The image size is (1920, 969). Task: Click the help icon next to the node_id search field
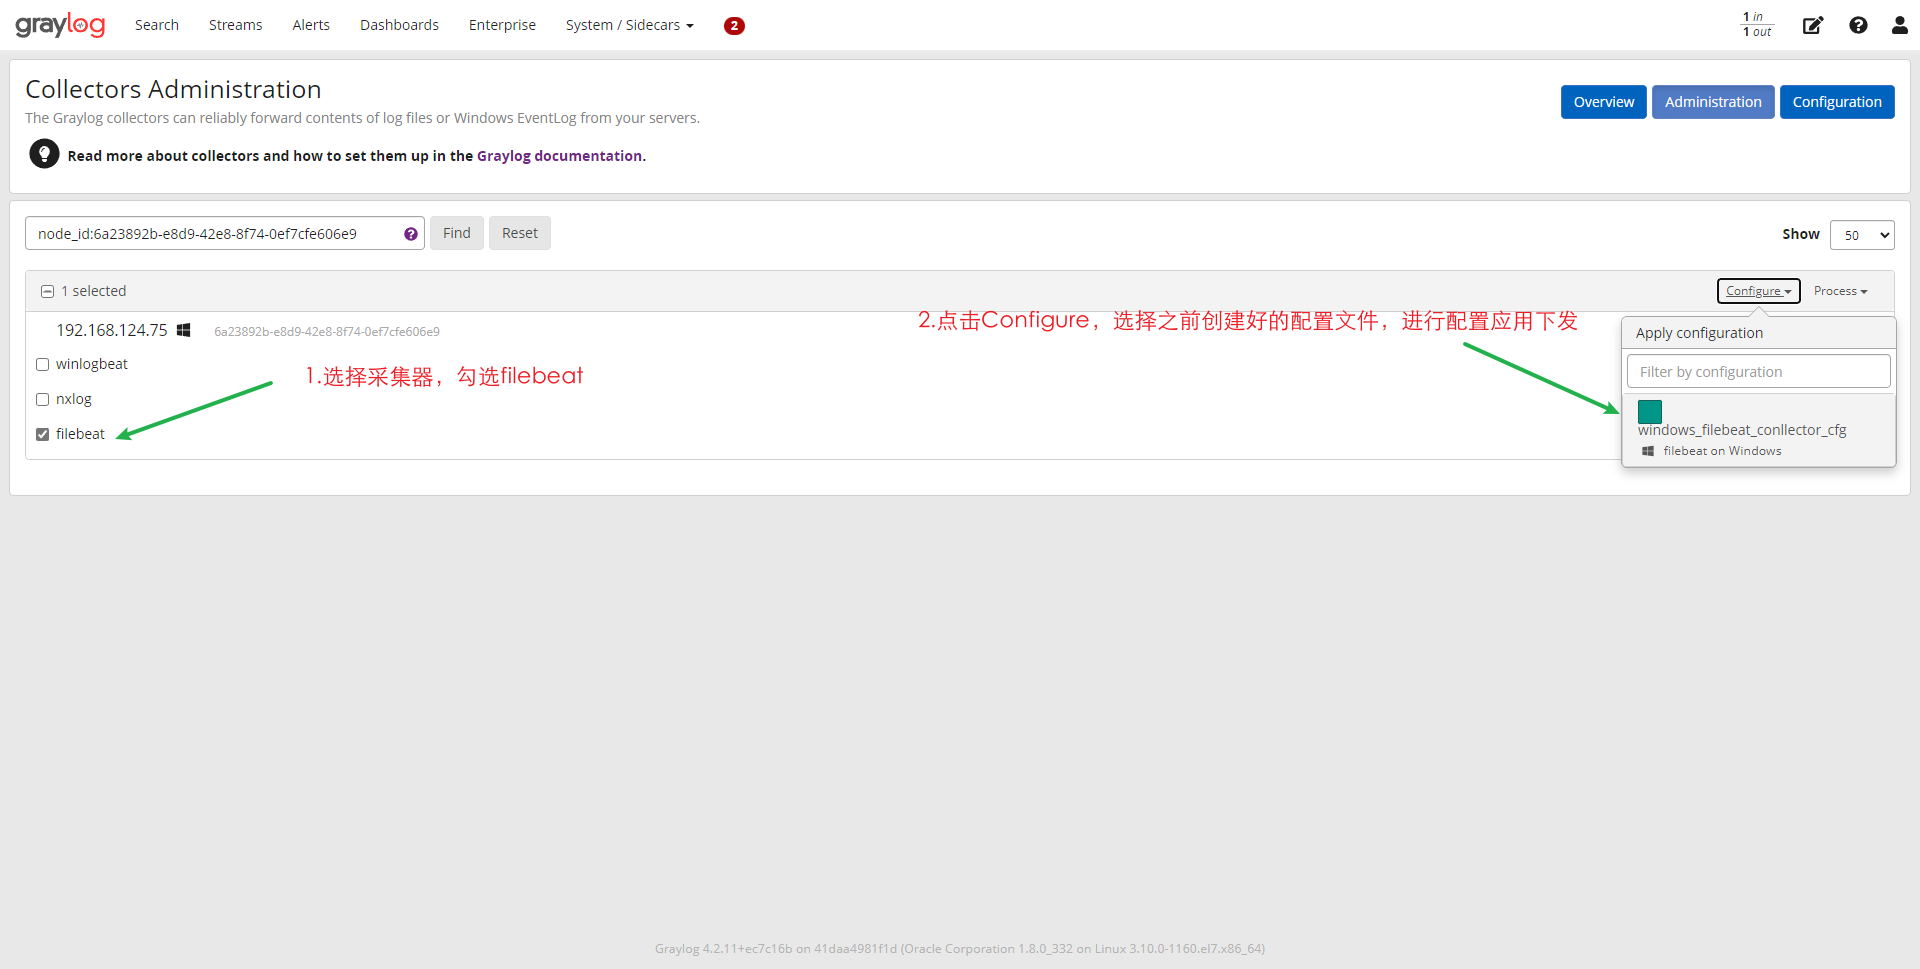(x=411, y=233)
